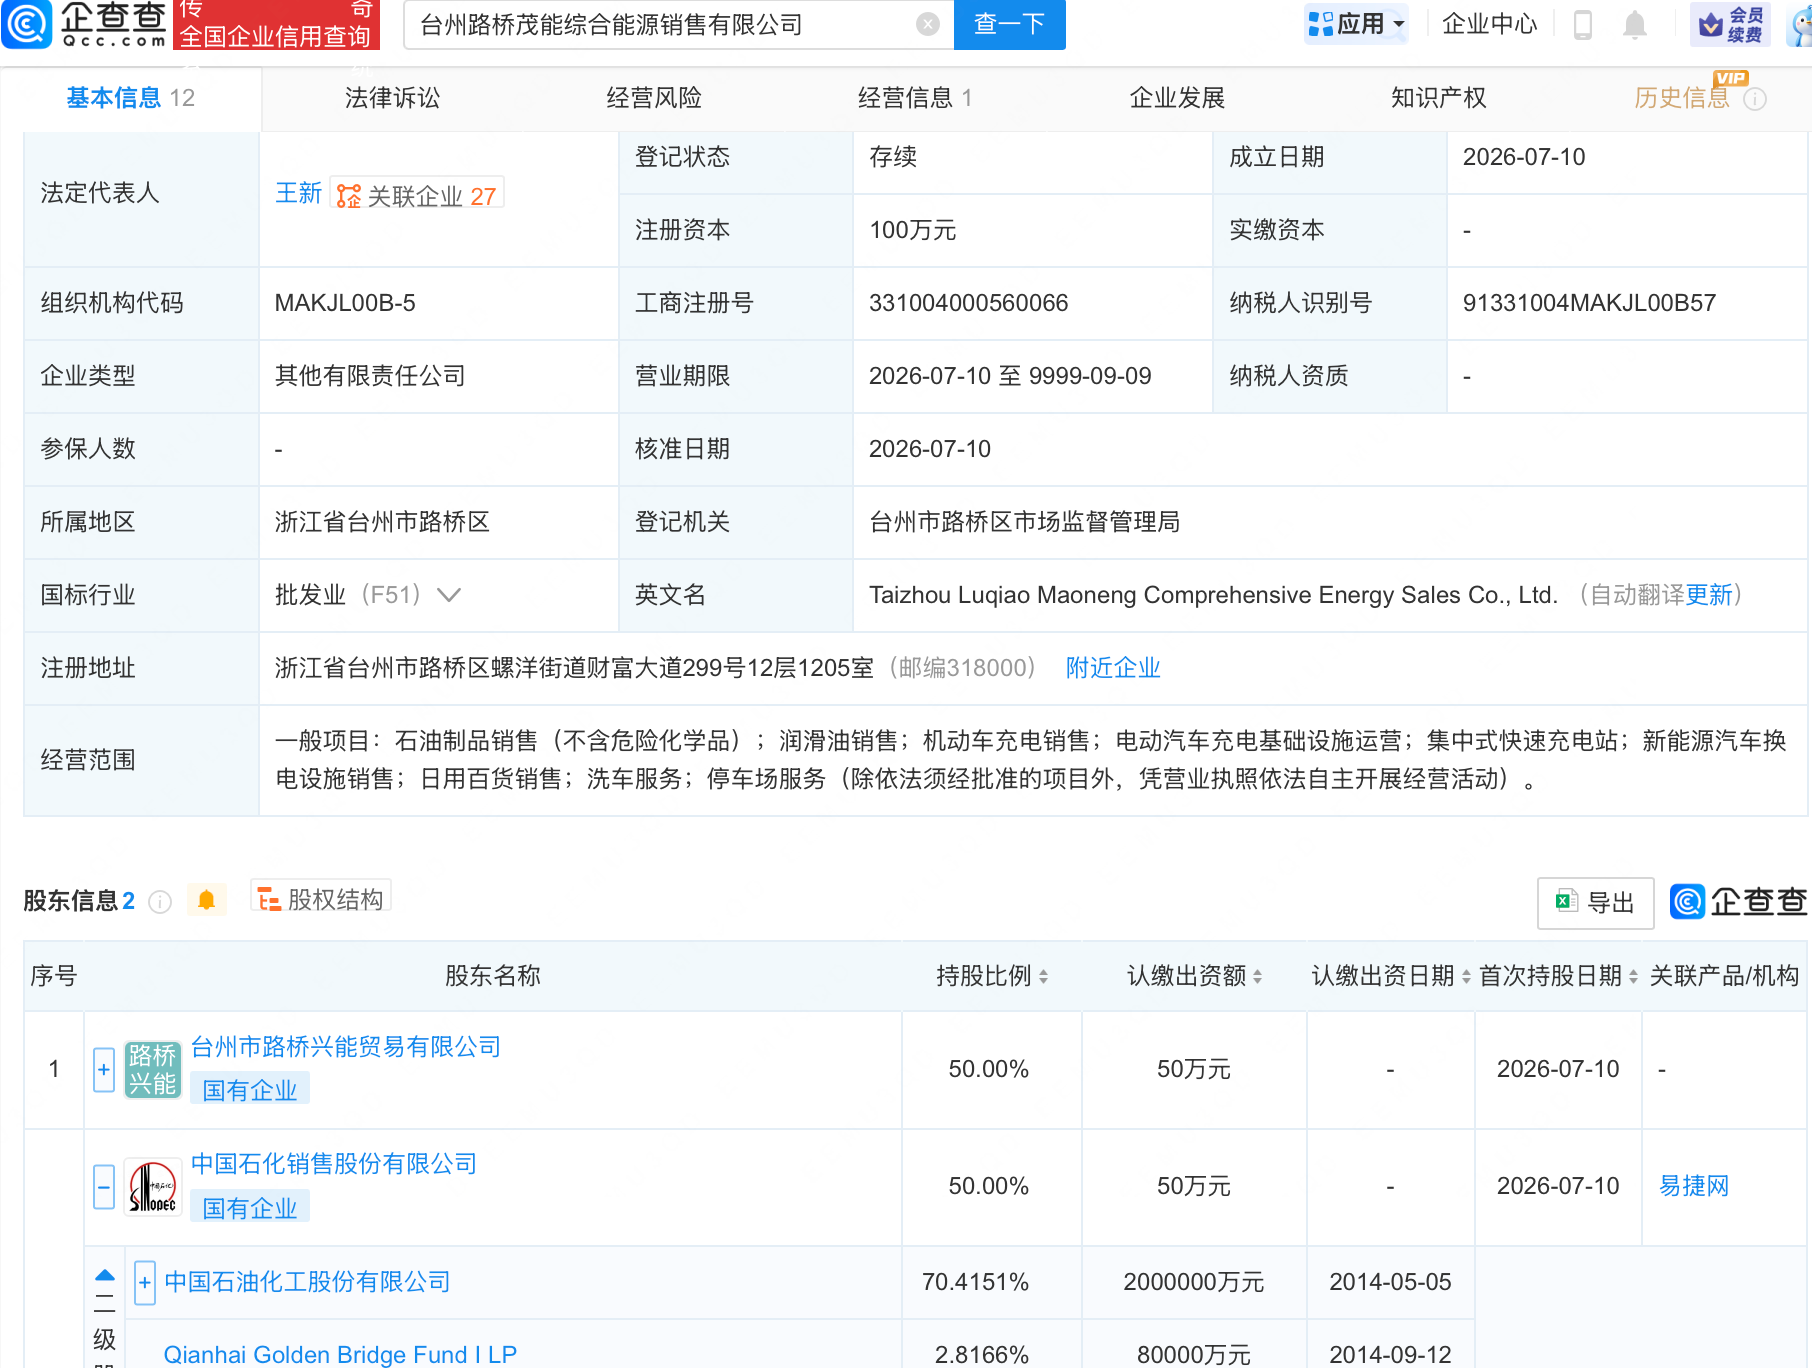Image resolution: width=1812 pixels, height=1368 pixels.
Task: Open the 易捷网 related product link
Action: click(1694, 1186)
